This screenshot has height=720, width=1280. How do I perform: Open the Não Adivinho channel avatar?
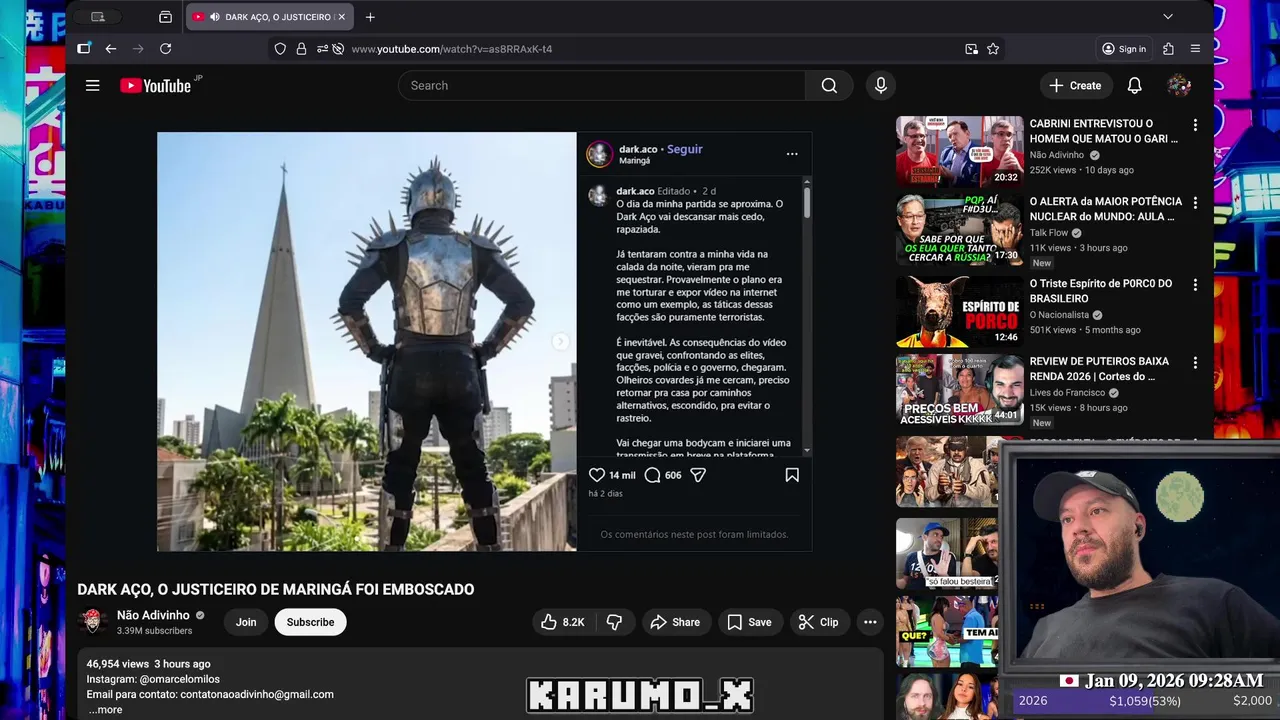pos(93,622)
